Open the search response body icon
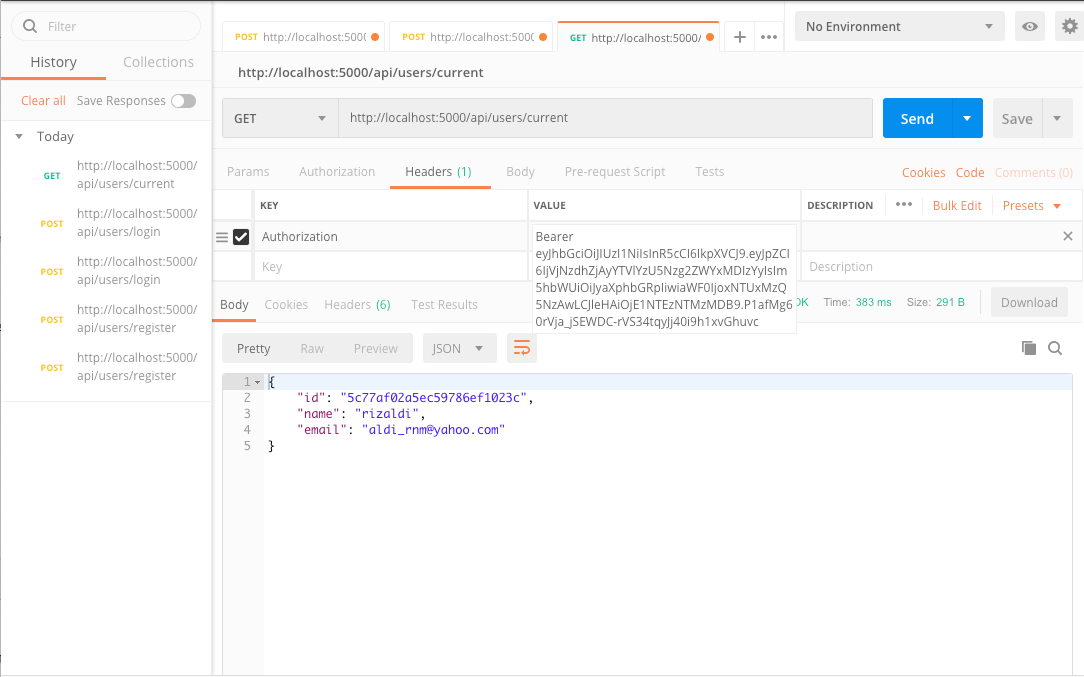This screenshot has width=1084, height=677. [x=1055, y=348]
